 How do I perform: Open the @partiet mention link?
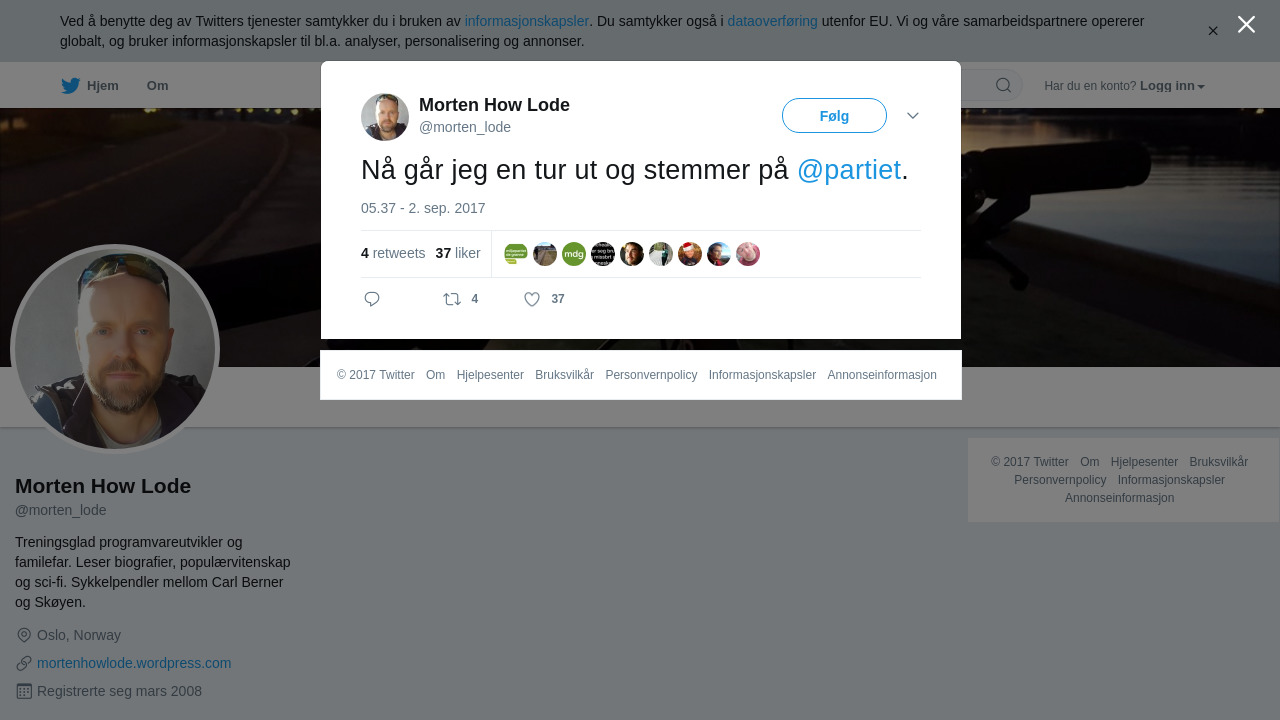[x=849, y=170]
